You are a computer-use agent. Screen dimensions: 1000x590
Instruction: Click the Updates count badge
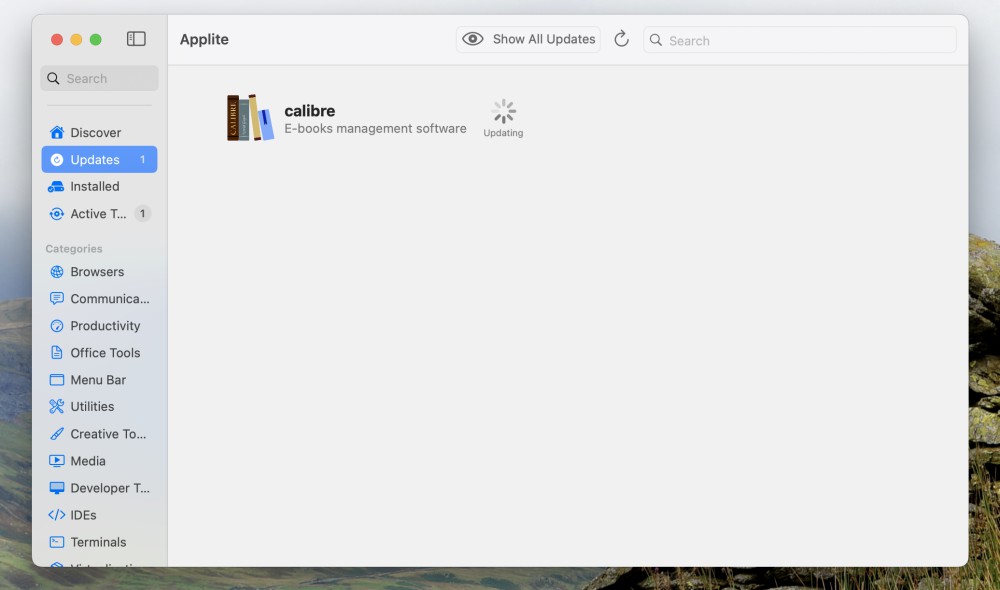click(x=142, y=159)
